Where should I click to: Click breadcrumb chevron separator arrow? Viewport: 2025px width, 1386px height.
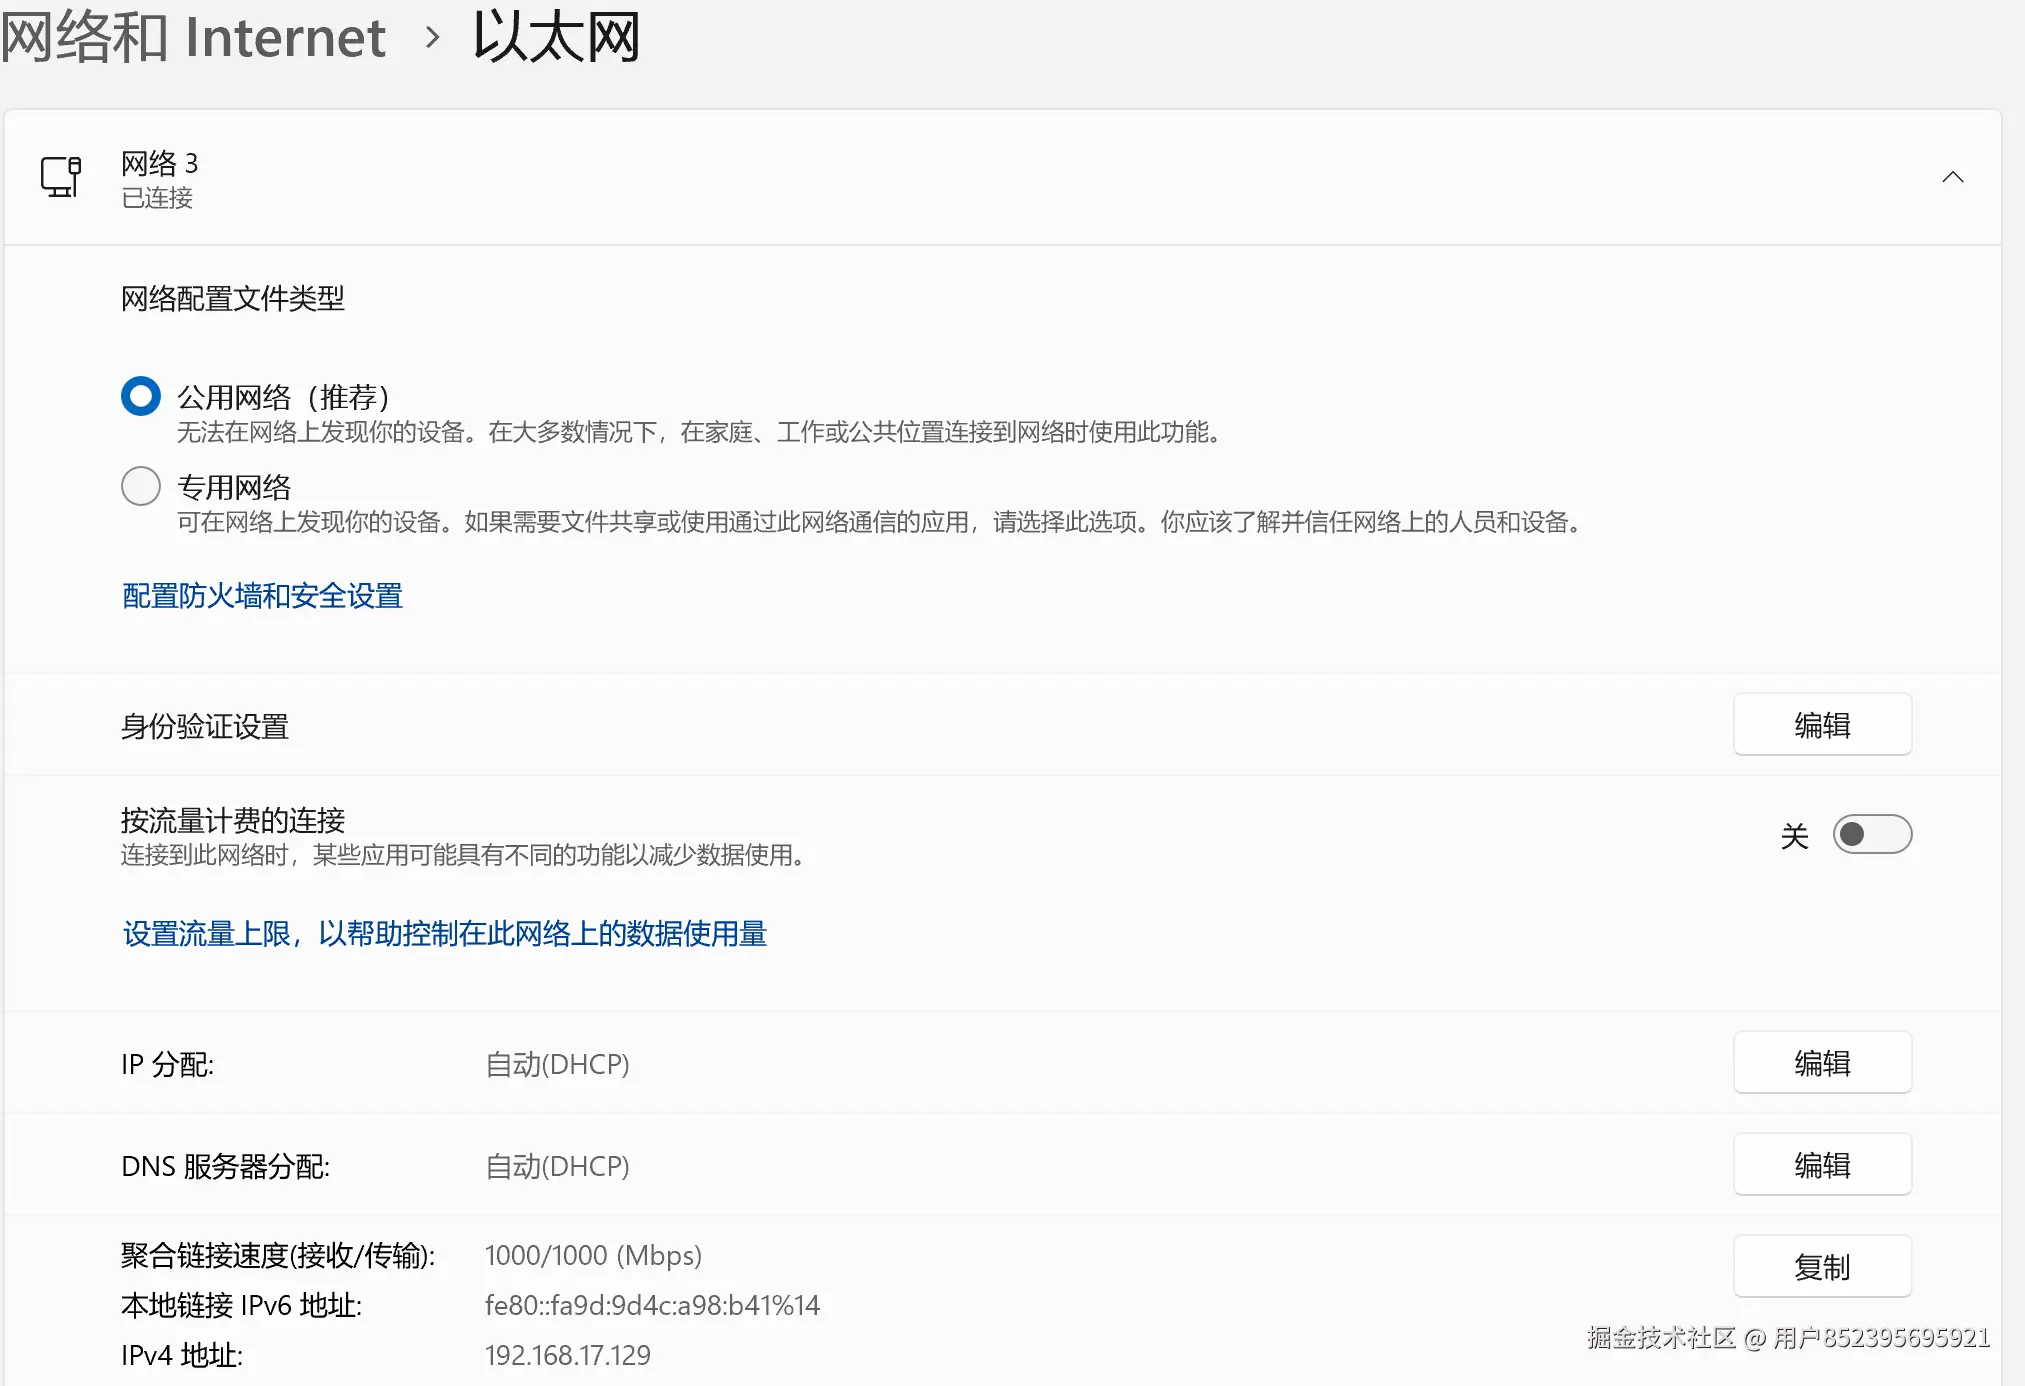point(432,38)
